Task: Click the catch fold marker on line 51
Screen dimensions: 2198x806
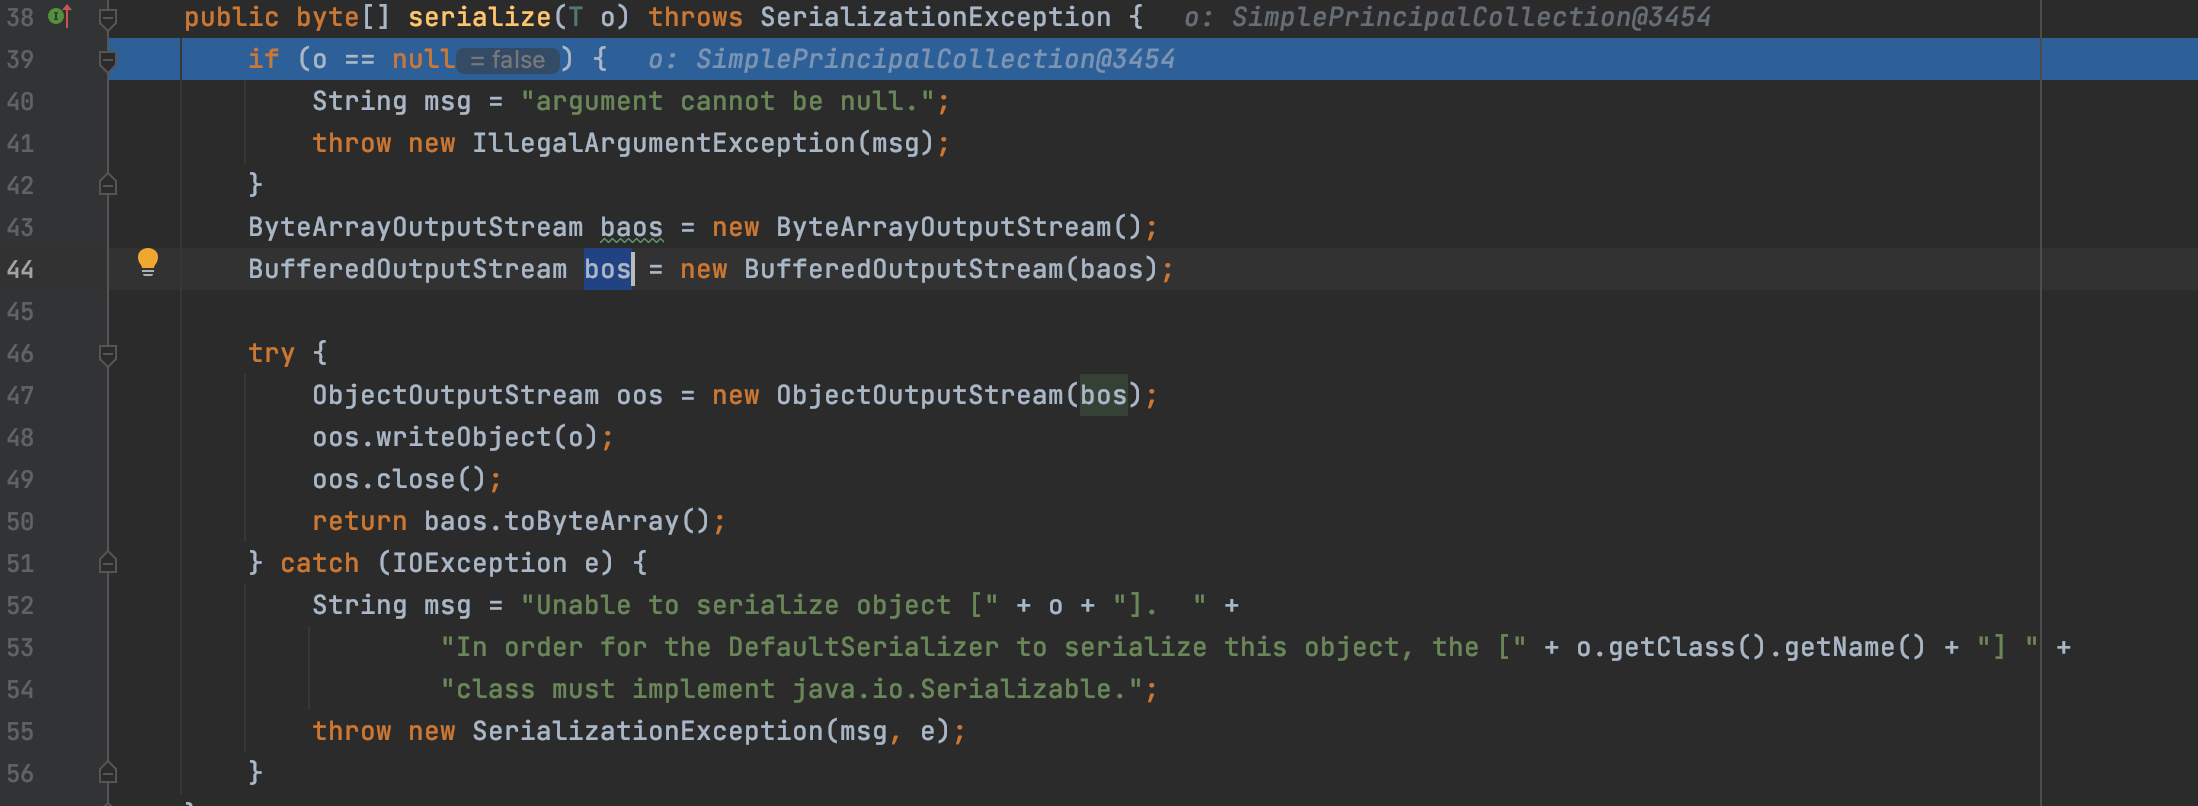Action: click(108, 564)
